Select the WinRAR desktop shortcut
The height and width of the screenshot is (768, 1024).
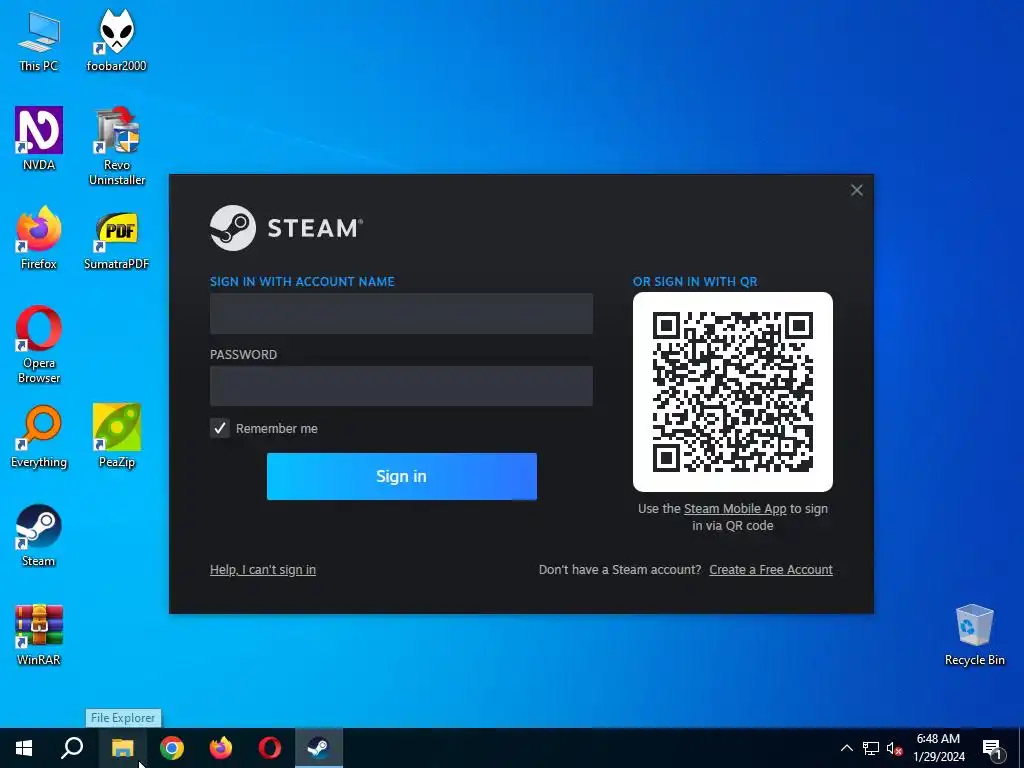pos(39,634)
